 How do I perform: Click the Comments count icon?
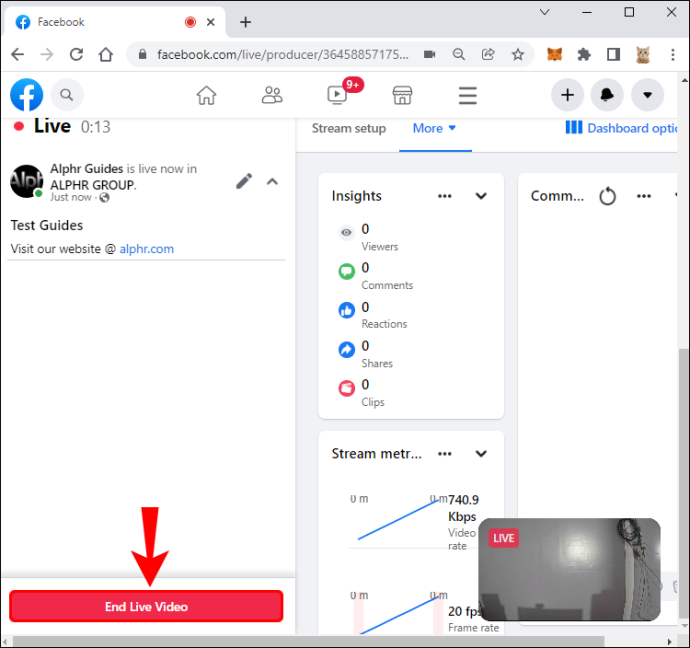click(x=346, y=271)
